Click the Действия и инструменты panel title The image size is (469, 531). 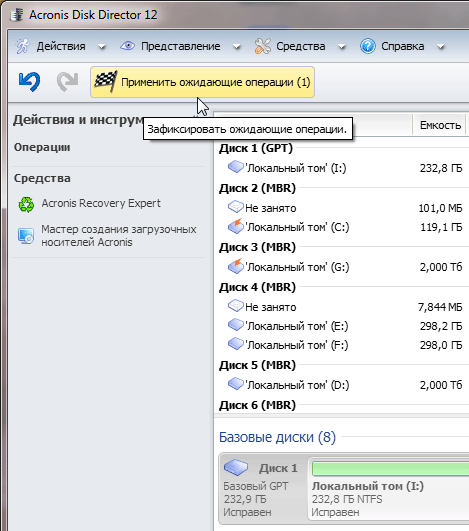click(x=79, y=120)
